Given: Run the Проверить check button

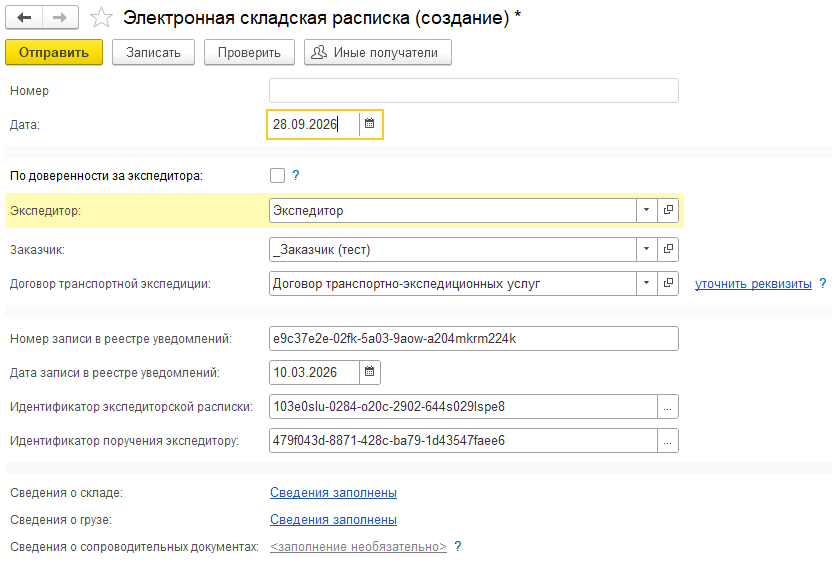Looking at the screenshot, I should coord(249,53).
